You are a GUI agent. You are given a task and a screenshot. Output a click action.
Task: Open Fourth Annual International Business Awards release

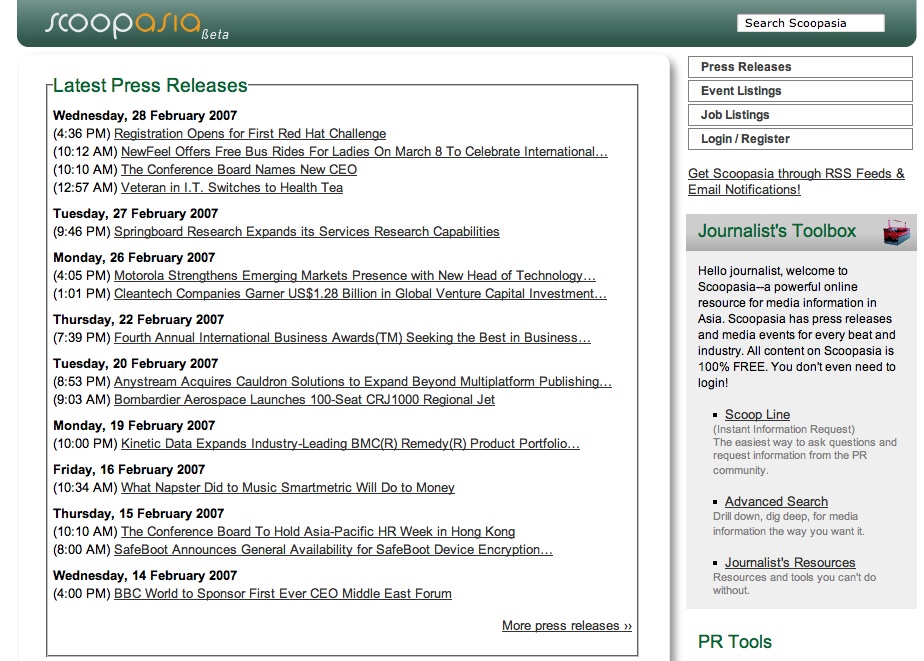(352, 338)
